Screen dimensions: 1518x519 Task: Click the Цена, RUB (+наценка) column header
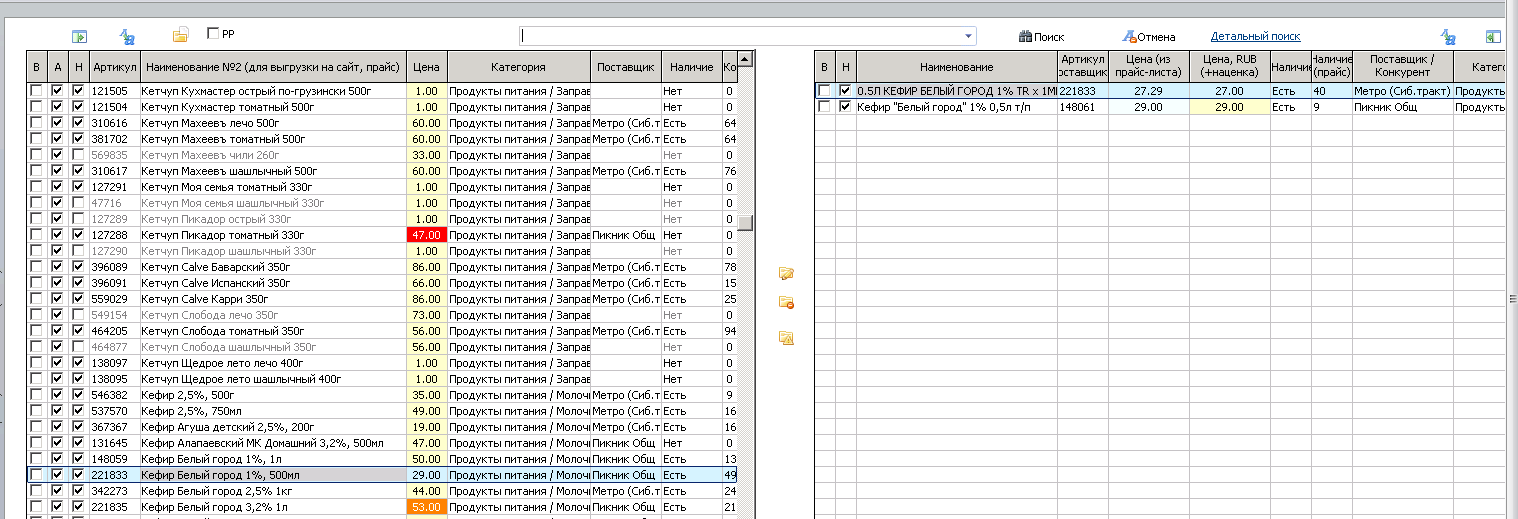click(x=1229, y=67)
